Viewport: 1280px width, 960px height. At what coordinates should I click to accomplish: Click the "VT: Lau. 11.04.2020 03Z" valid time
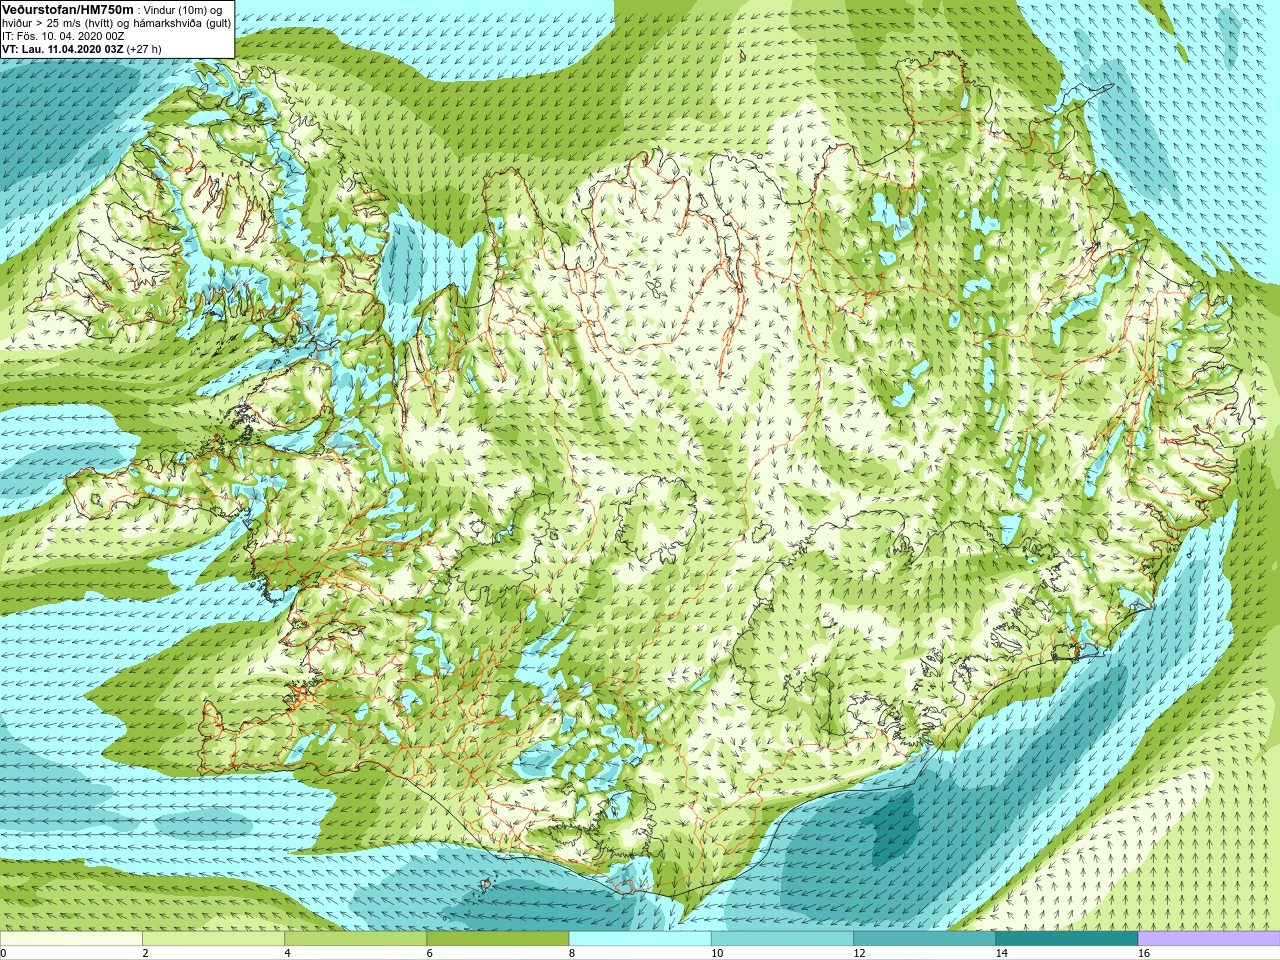pyautogui.click(x=62, y=49)
